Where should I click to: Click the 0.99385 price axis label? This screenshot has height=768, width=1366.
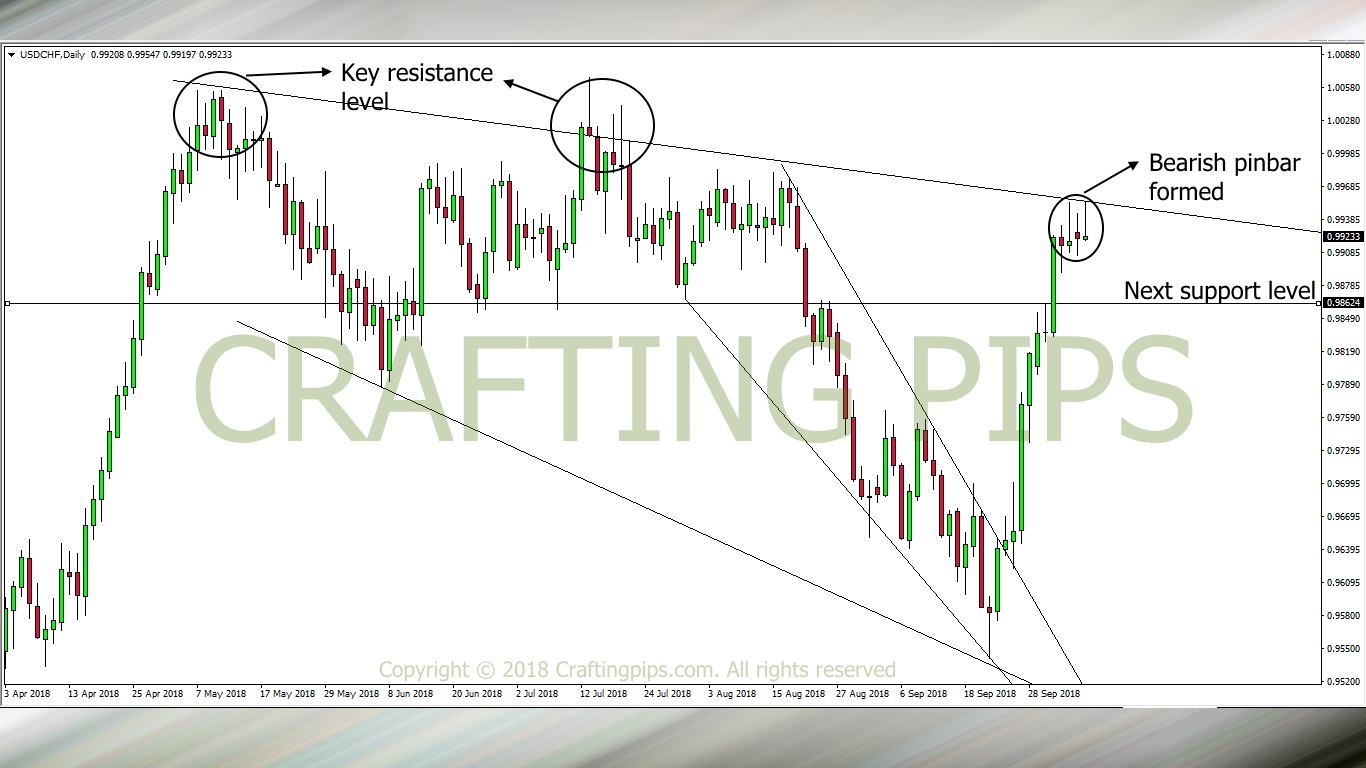[1343, 220]
